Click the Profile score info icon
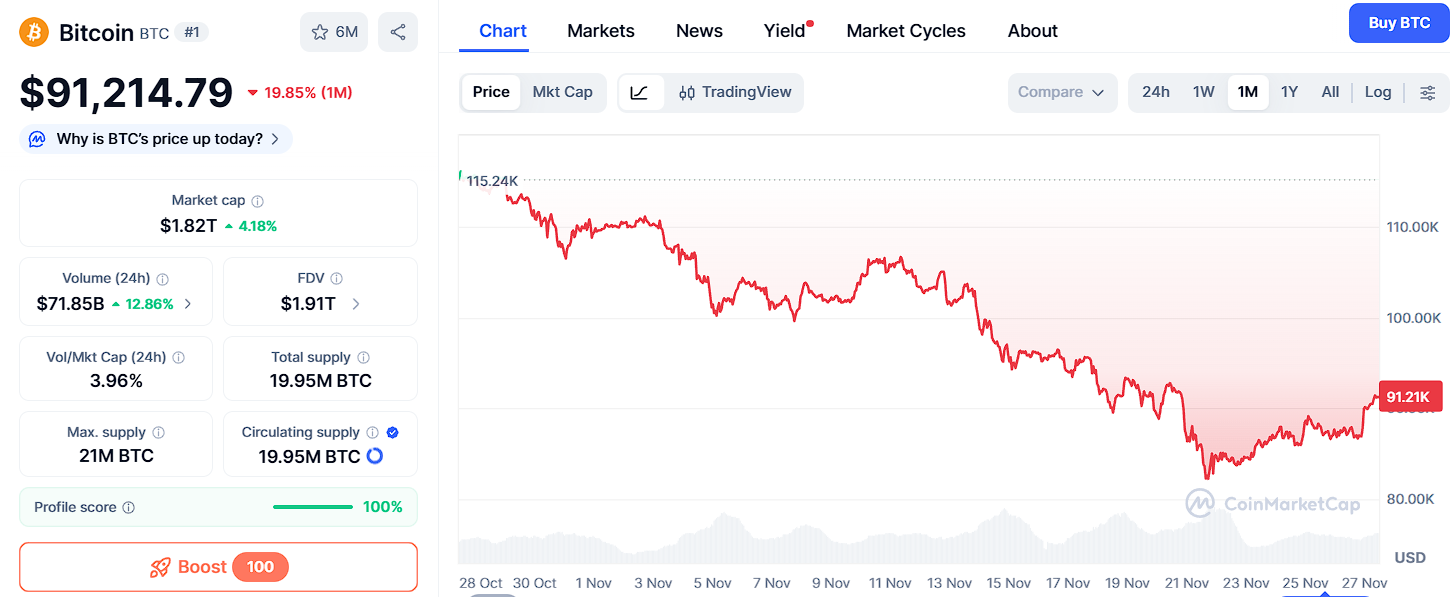Screen dimensions: 1450x597 (x=128, y=508)
